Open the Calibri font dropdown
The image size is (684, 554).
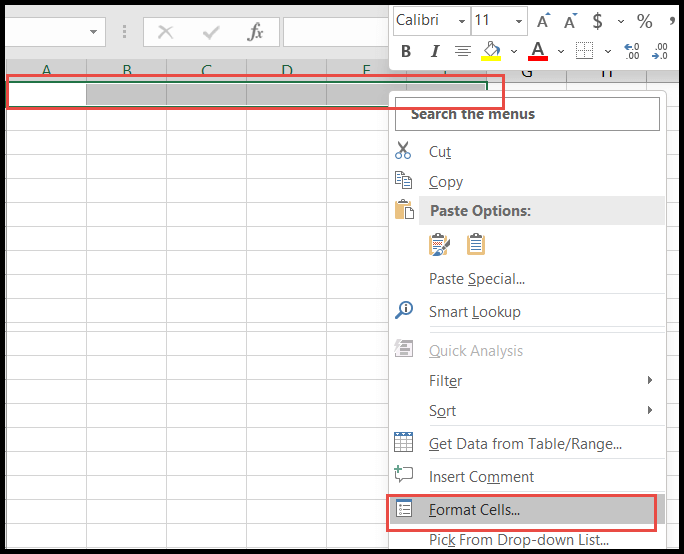pyautogui.click(x=462, y=21)
